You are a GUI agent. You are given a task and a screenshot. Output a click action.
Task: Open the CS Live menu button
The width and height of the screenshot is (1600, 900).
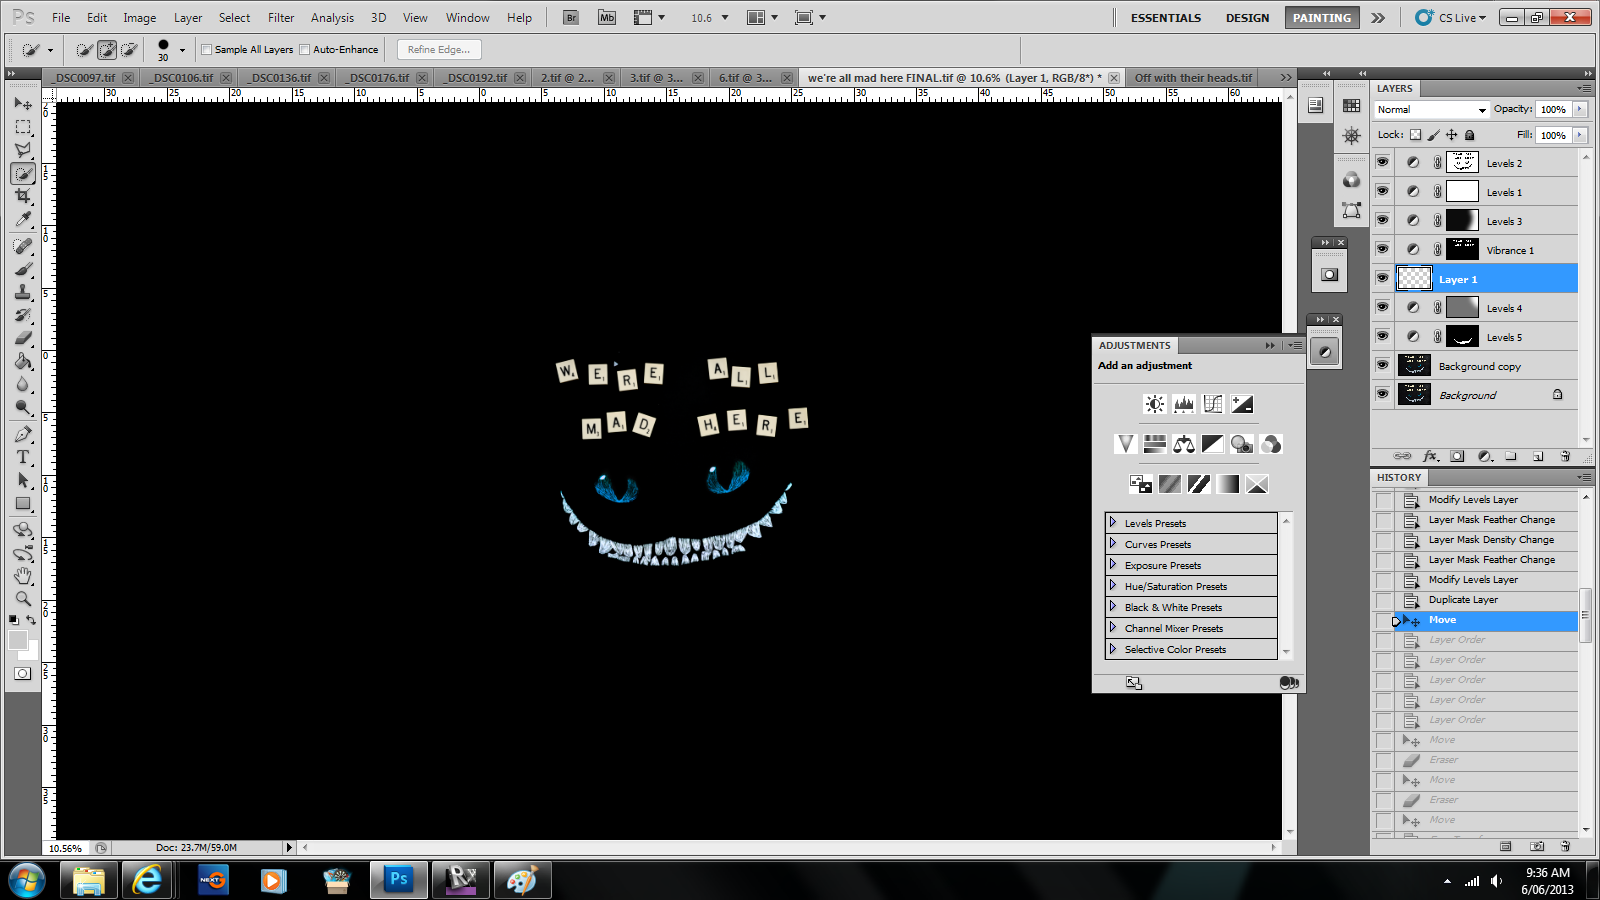tap(1451, 17)
